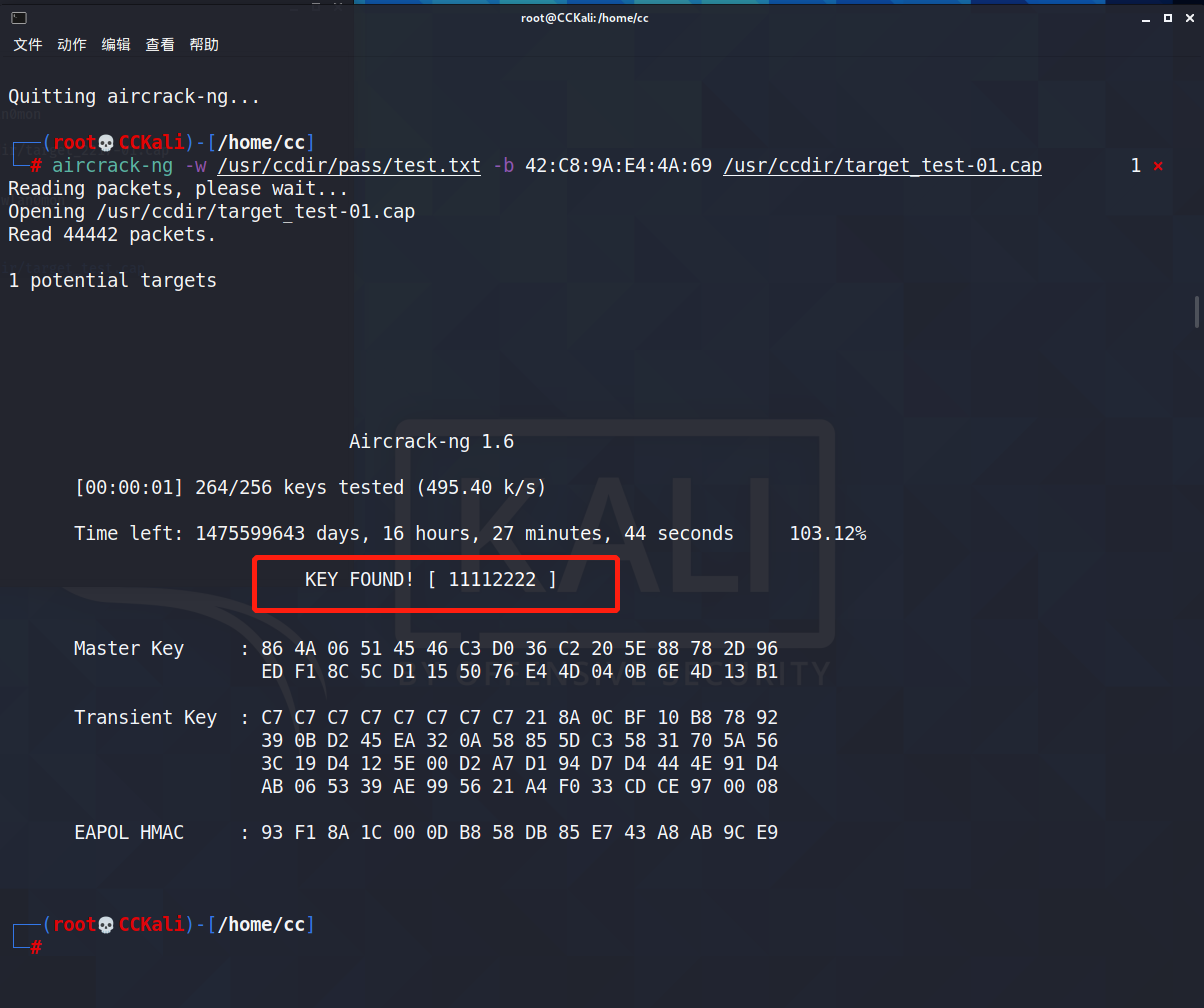Click 'Read 44442 packets.' line
1204x1008 pixels.
pyautogui.click(x=112, y=235)
